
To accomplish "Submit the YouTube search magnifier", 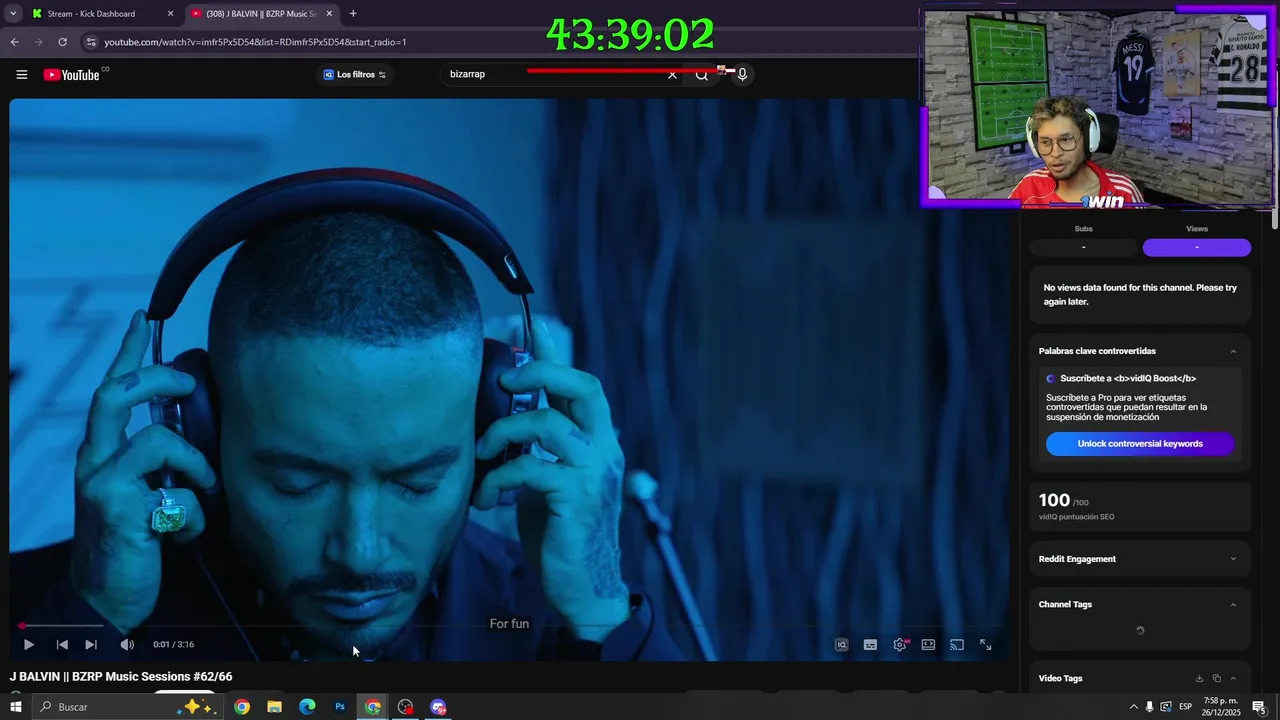I will click(x=702, y=74).
